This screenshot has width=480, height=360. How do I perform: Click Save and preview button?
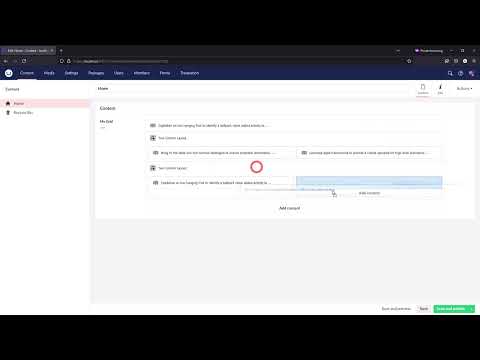coord(396,309)
